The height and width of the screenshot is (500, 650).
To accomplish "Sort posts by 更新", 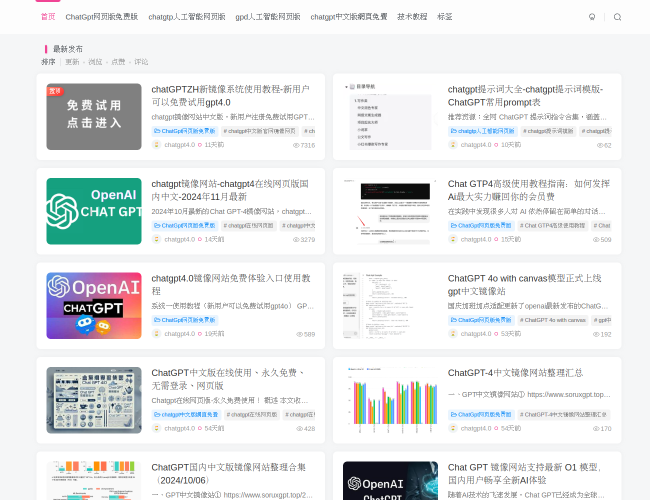I will pyautogui.click(x=72, y=62).
